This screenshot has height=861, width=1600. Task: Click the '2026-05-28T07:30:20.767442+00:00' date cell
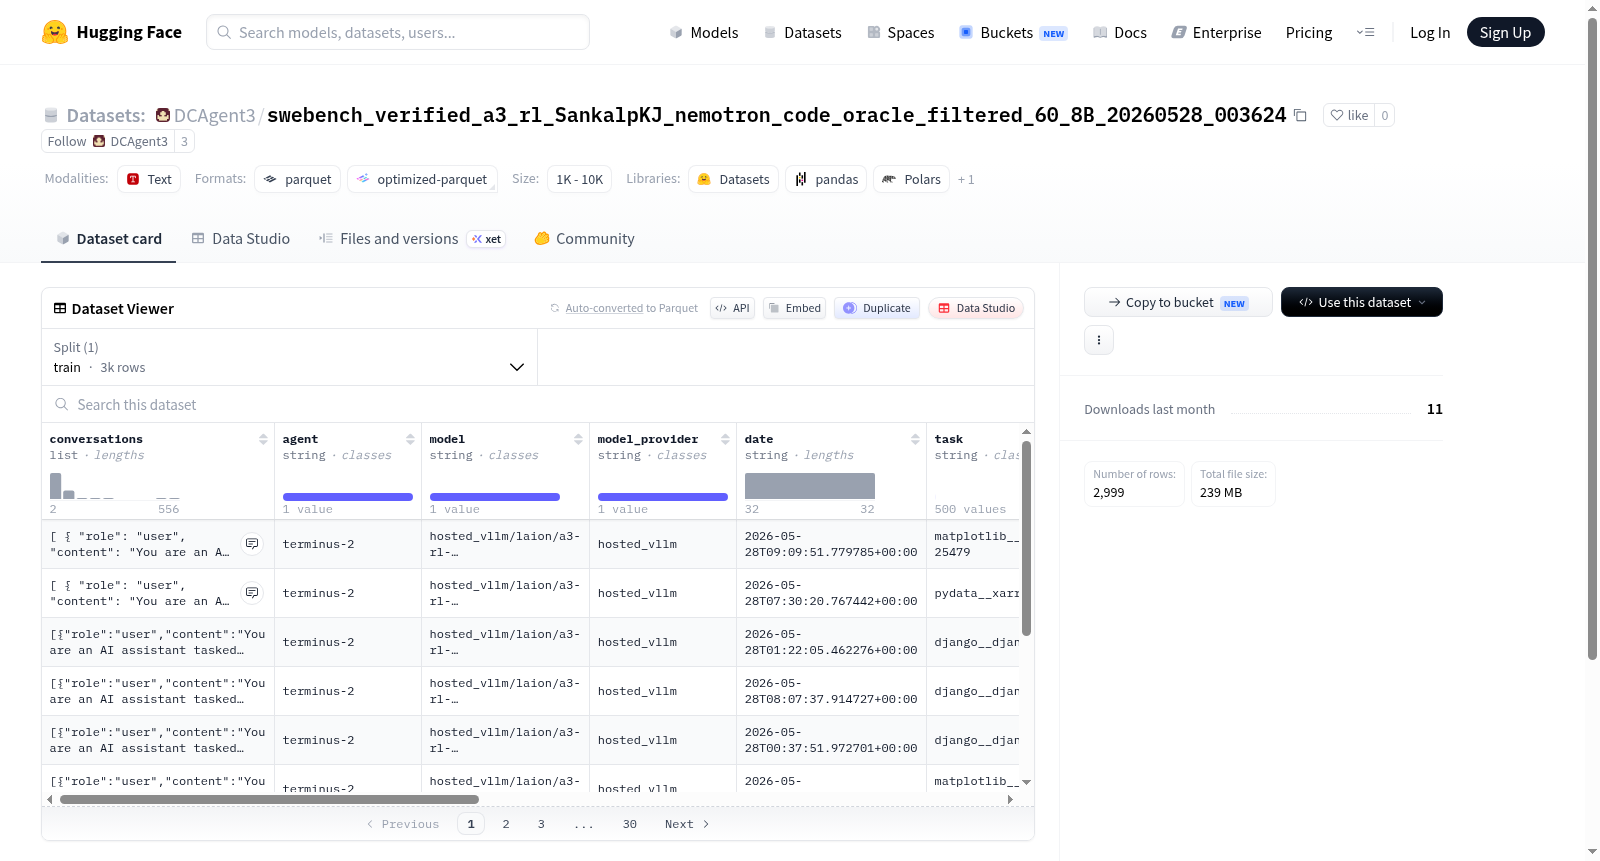(831, 593)
